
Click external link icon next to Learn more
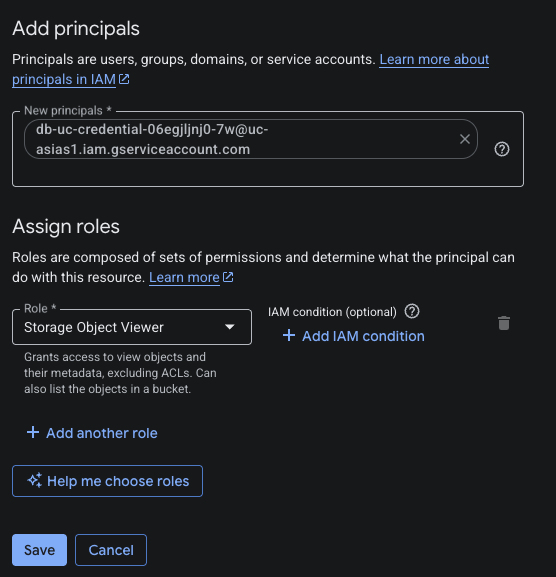click(228, 277)
